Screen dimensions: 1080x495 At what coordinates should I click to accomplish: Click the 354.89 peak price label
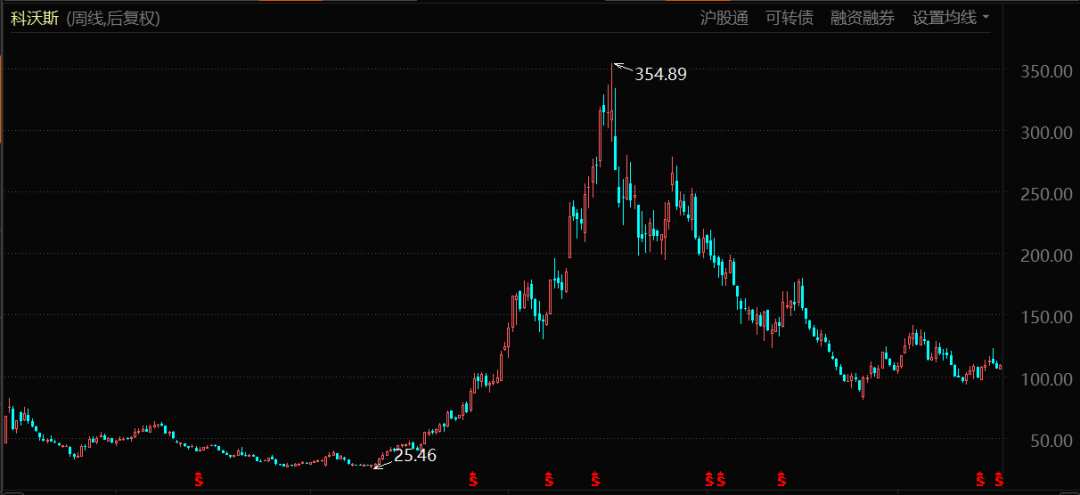click(x=660, y=73)
